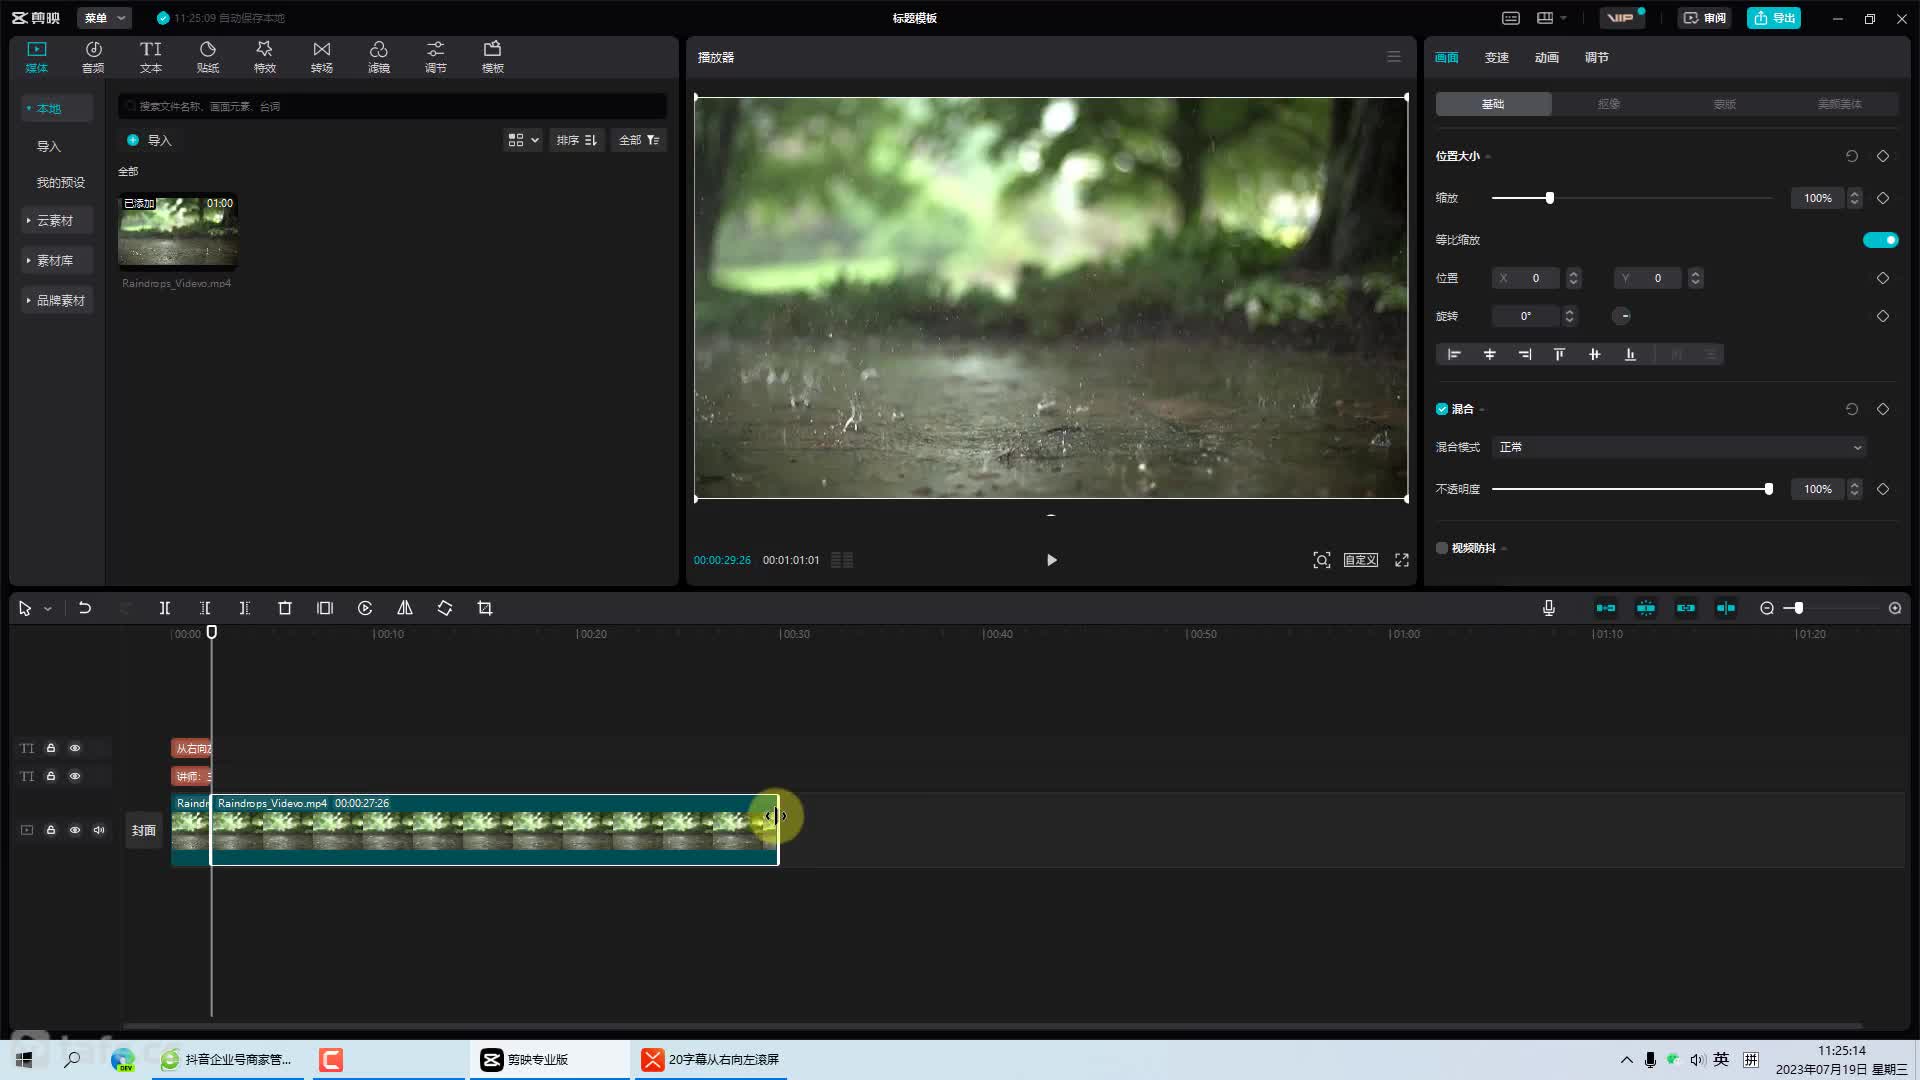Toggle the 等比缩放 switch
Screen dimensions: 1920x1080
1880,240
